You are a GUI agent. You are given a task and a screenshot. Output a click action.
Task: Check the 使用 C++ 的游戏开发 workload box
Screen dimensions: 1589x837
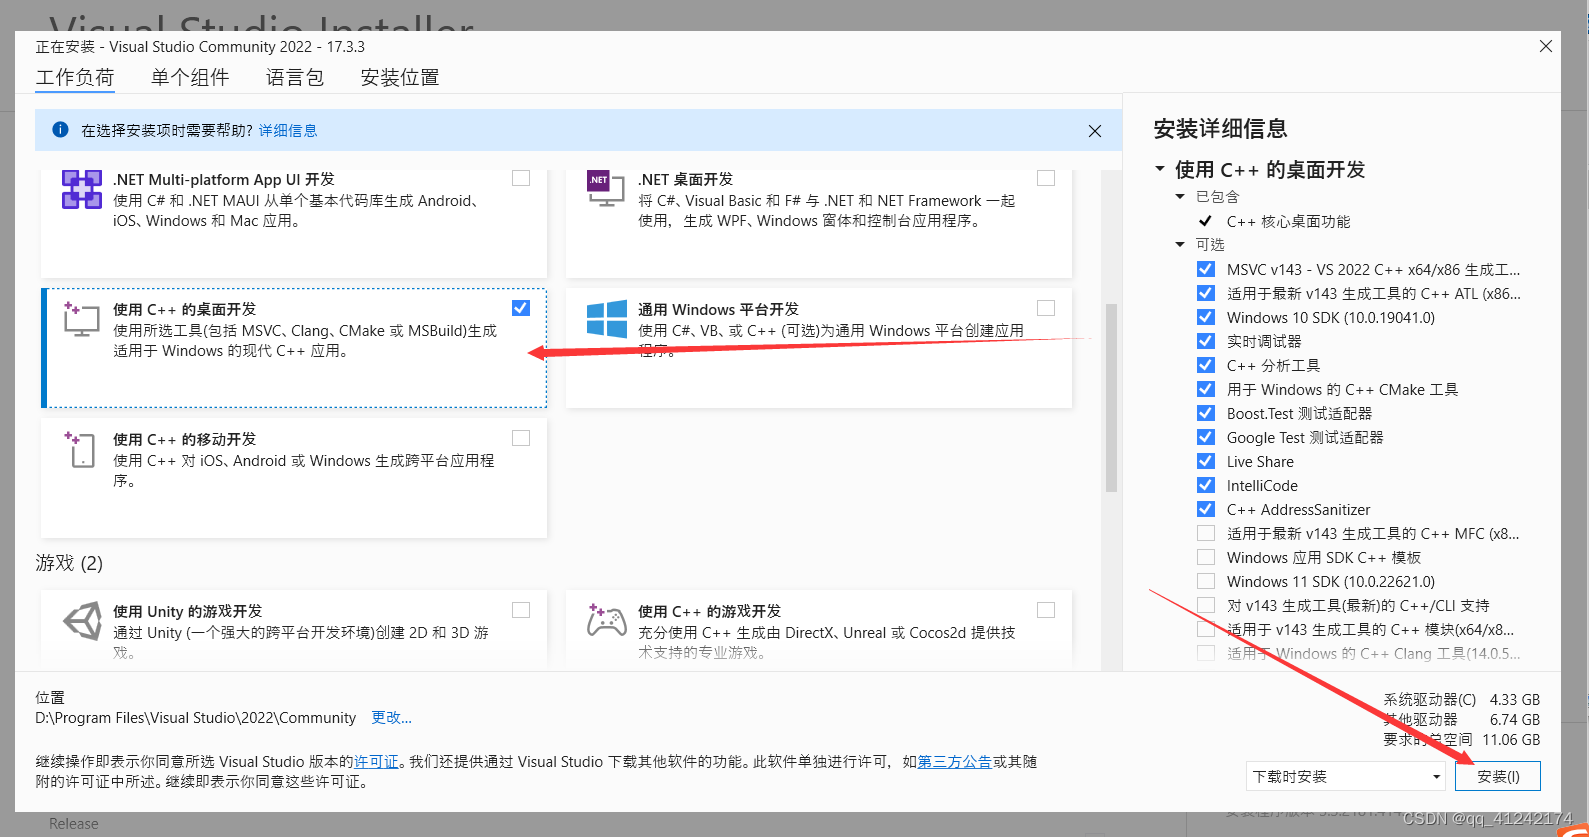[1046, 610]
